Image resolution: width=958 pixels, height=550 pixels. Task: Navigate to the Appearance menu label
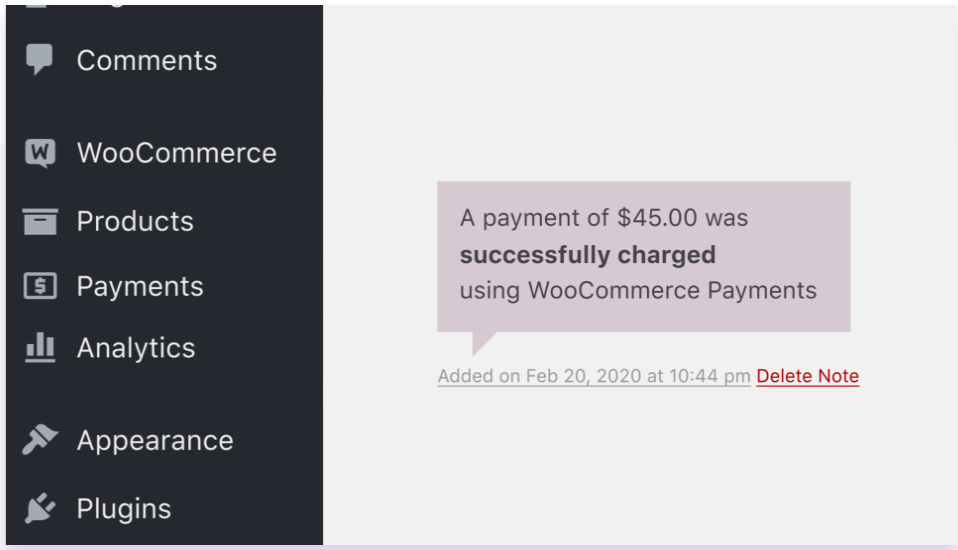point(155,441)
